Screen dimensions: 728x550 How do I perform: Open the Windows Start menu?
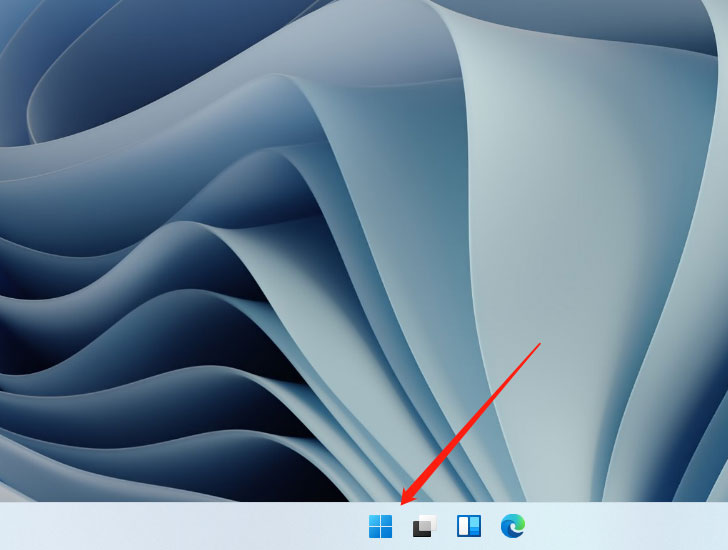(380, 526)
